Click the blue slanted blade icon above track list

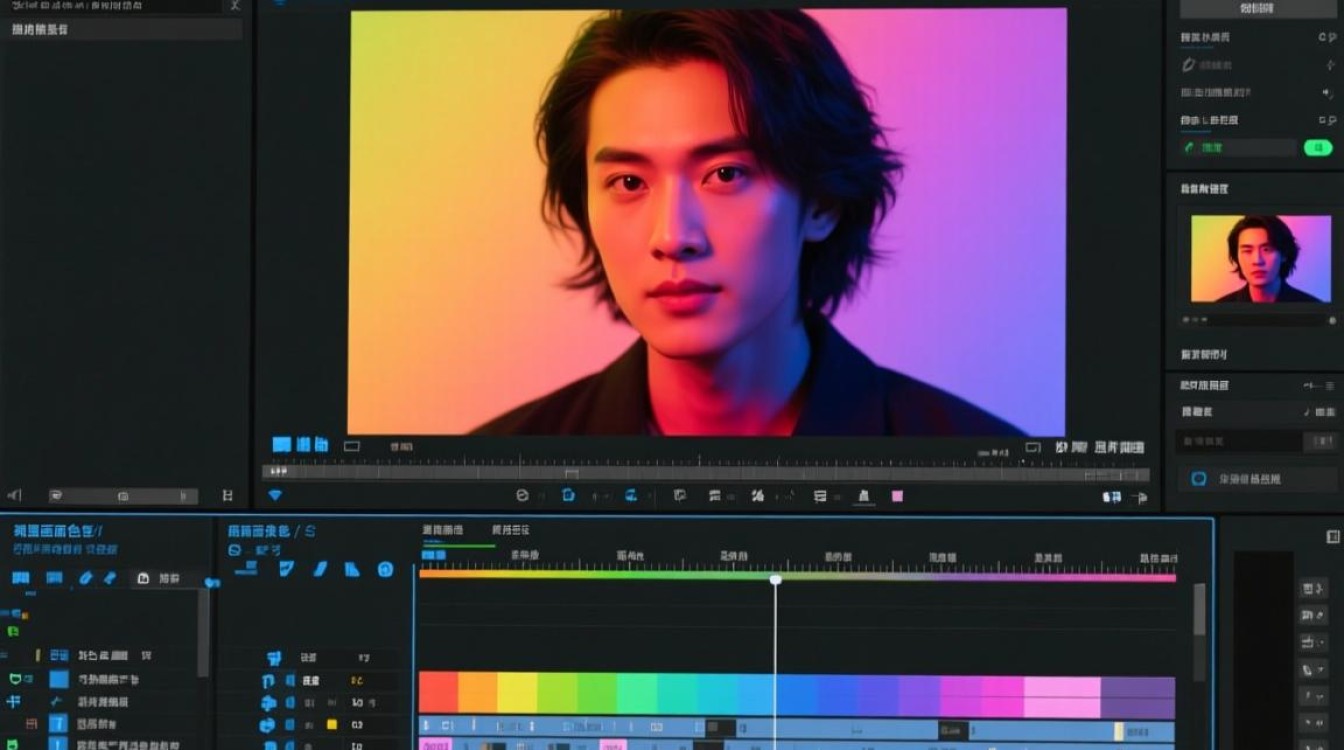(320, 569)
